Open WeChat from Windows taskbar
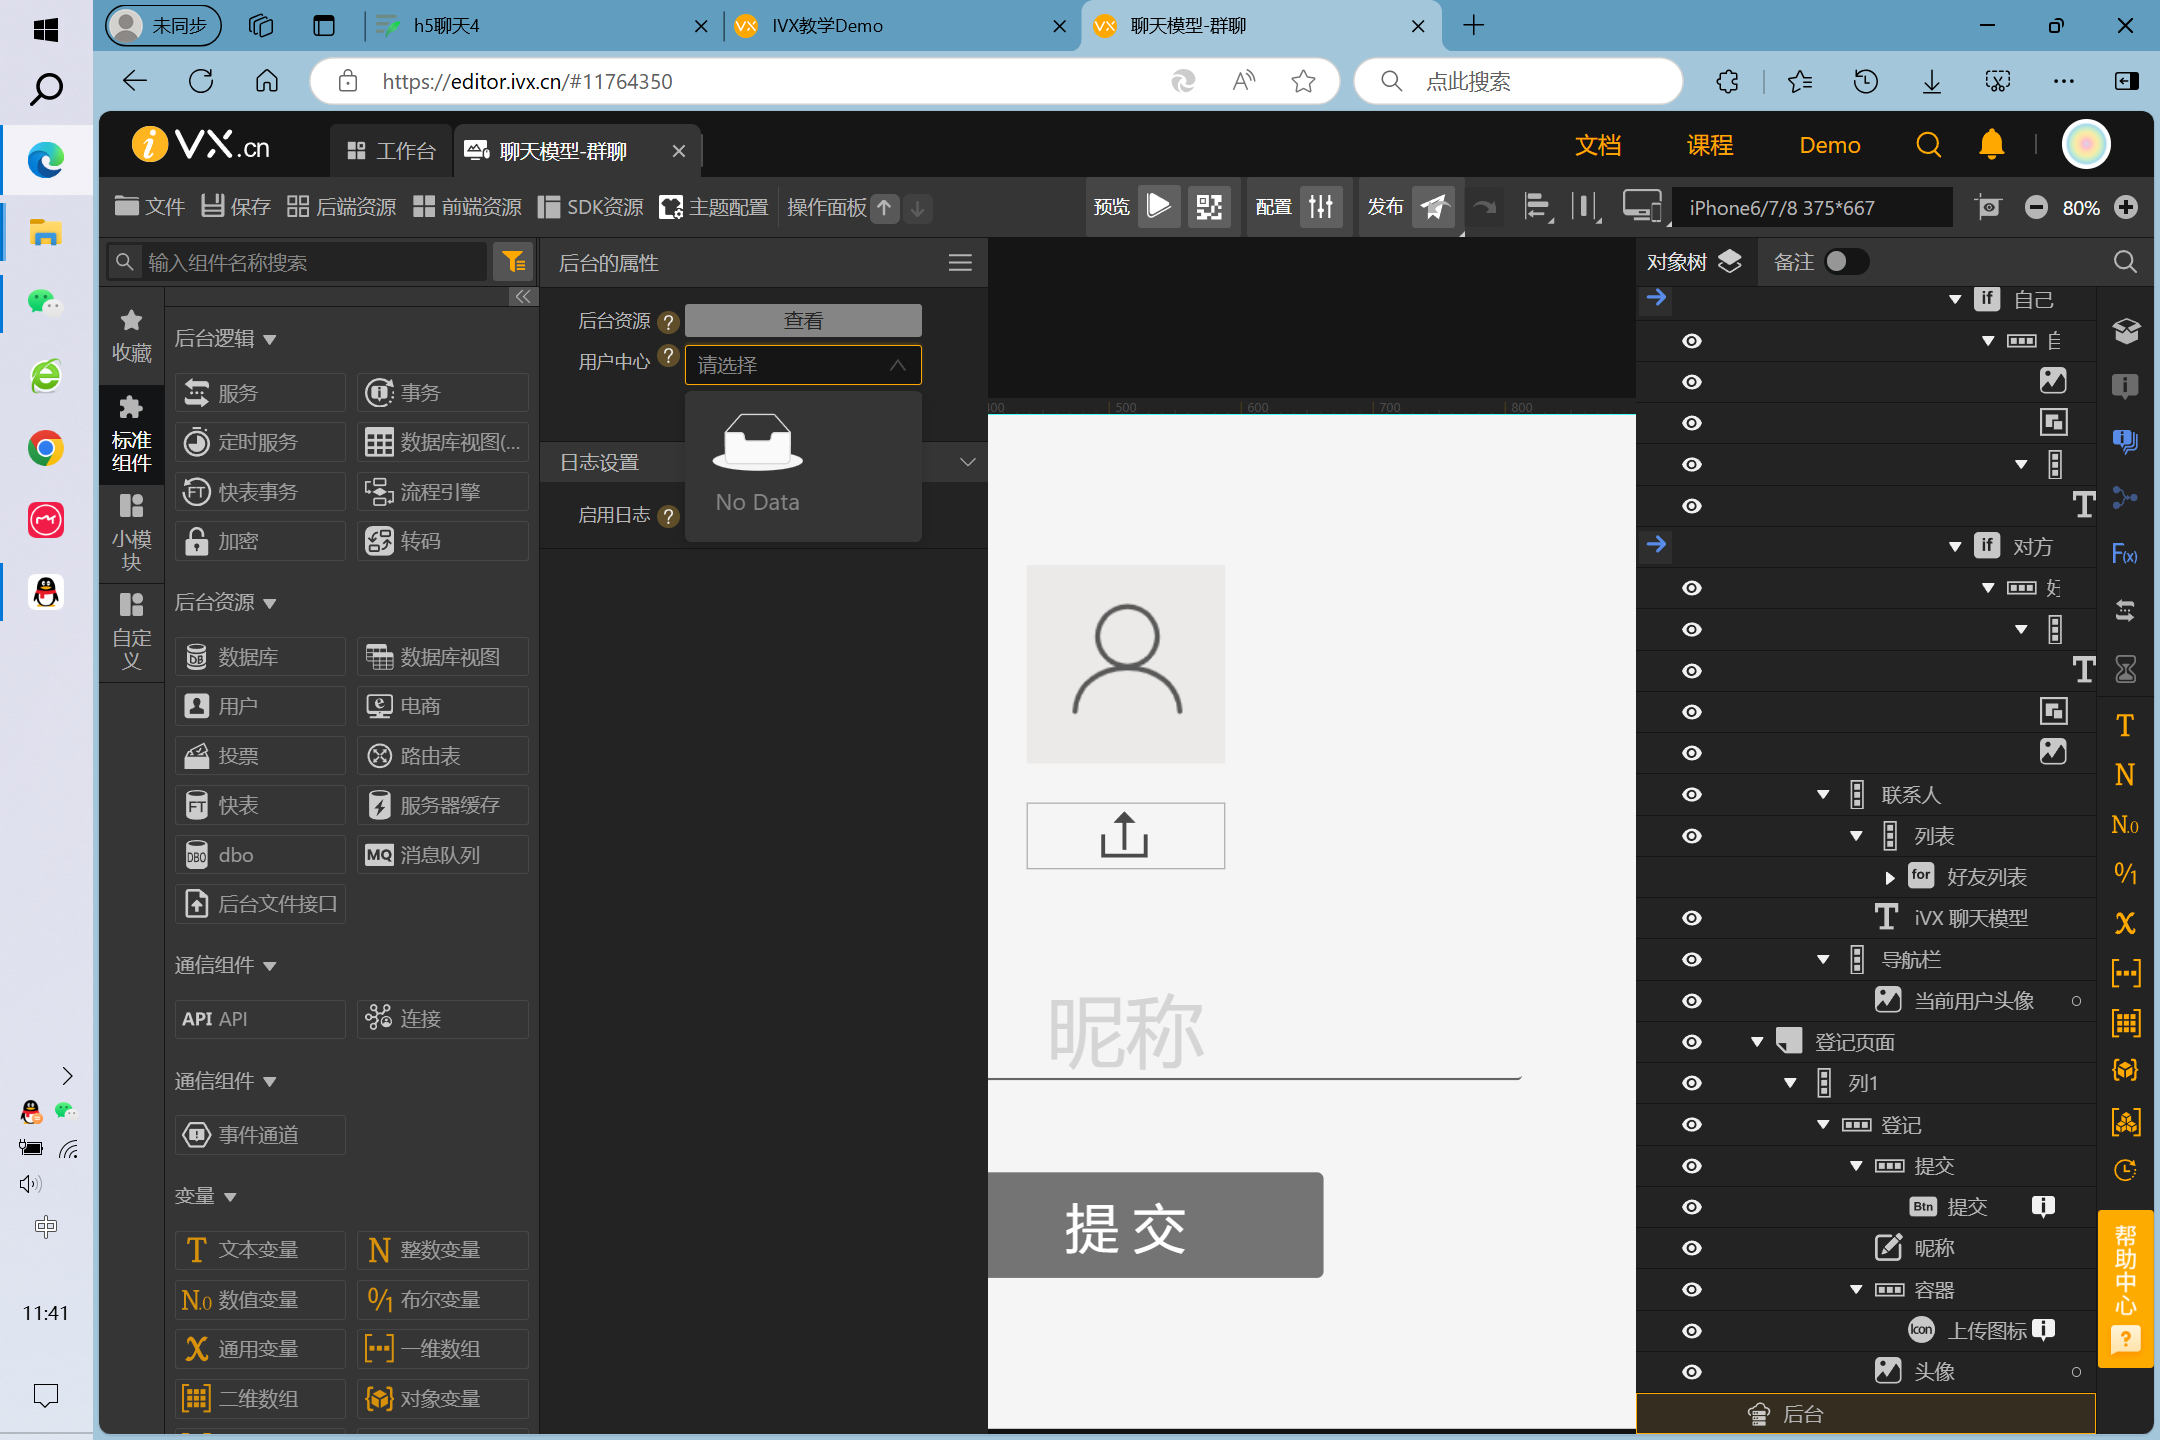Screen dimensions: 2160x1440 (x=45, y=303)
